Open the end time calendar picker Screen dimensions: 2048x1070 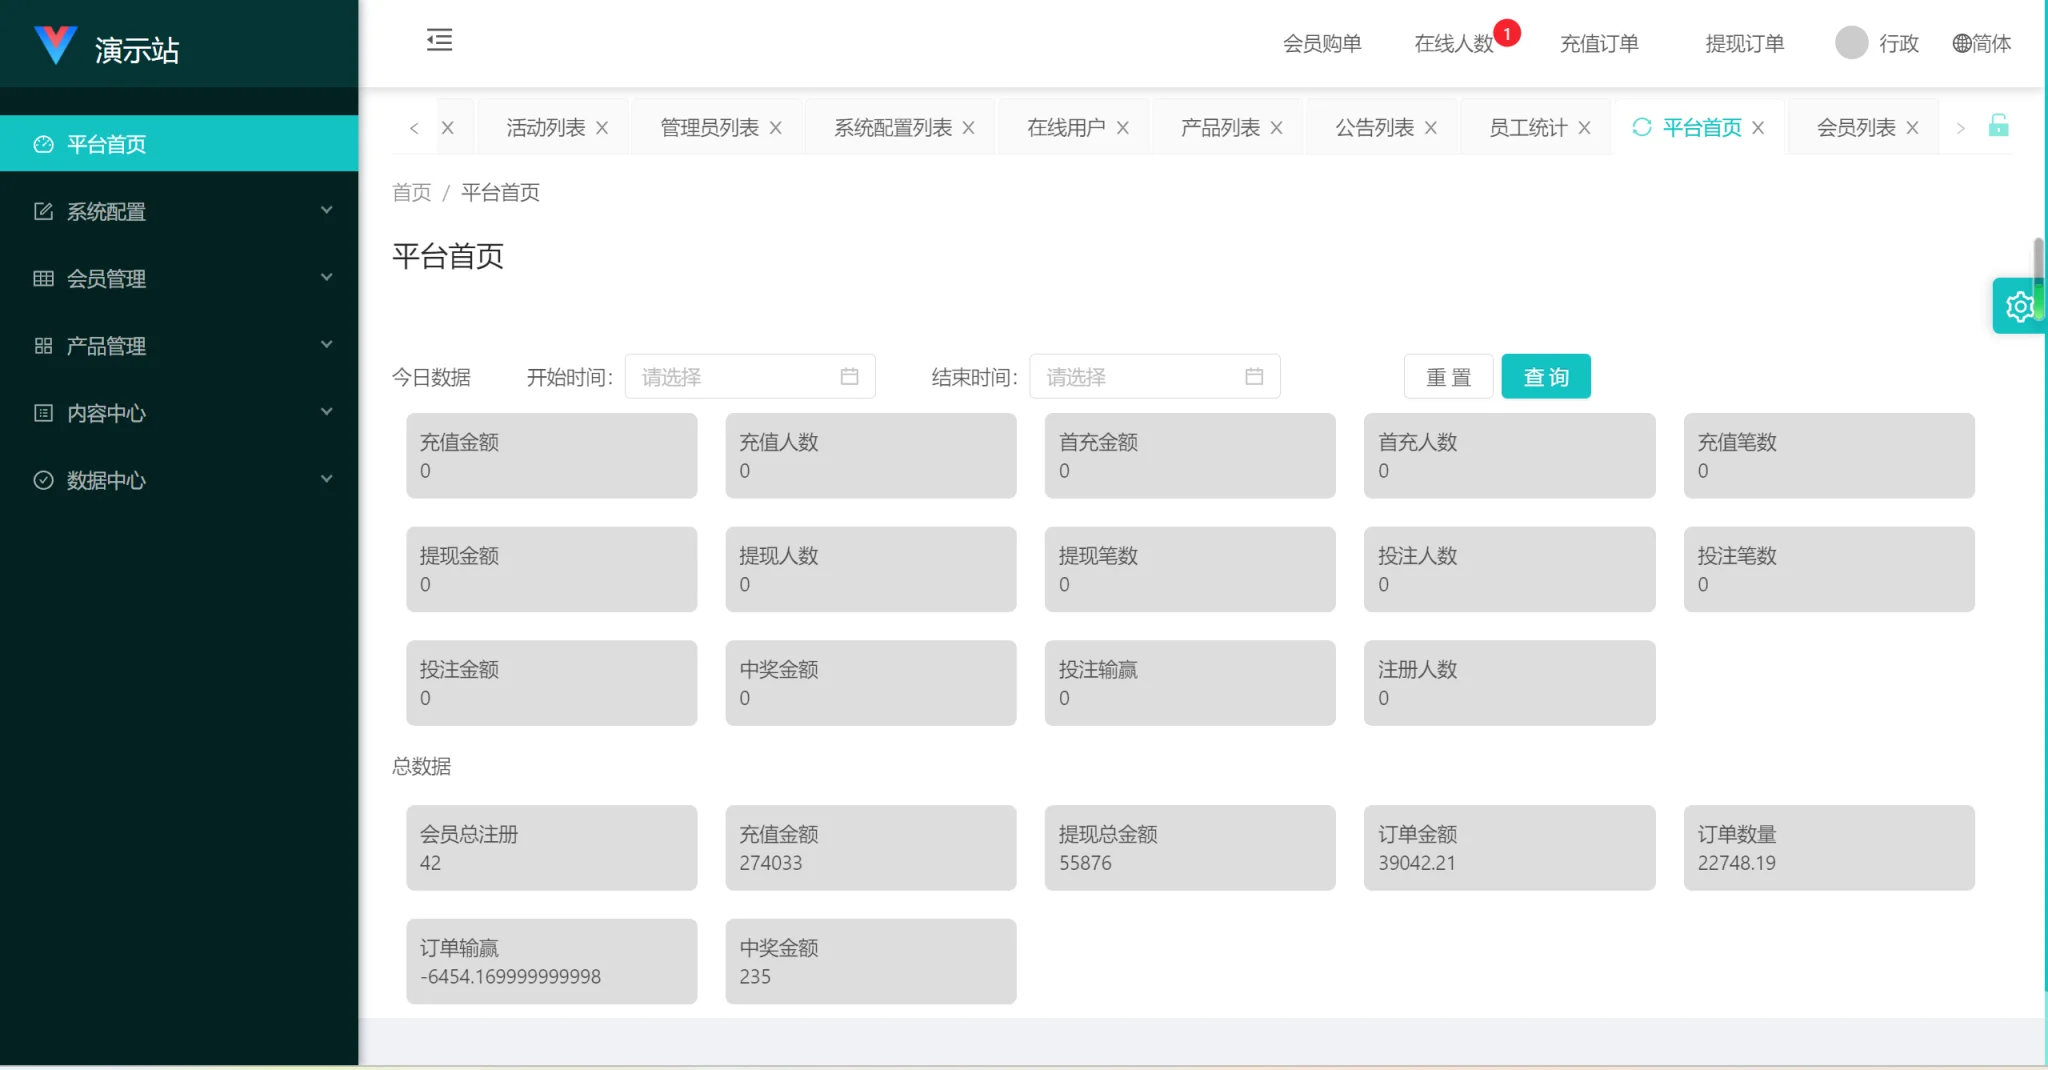click(x=1256, y=376)
